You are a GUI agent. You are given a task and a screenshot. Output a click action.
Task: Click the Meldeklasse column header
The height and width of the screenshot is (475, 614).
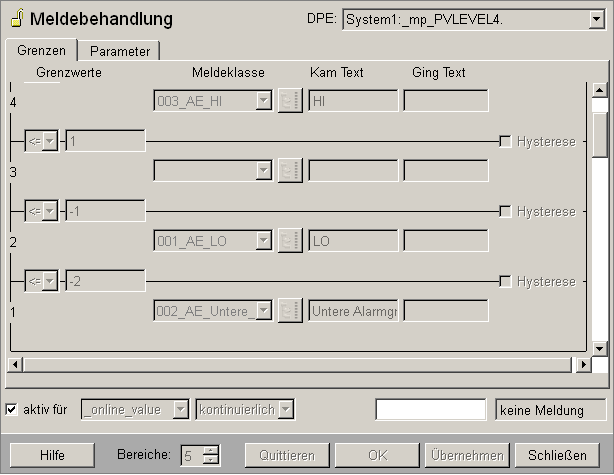pos(228,72)
